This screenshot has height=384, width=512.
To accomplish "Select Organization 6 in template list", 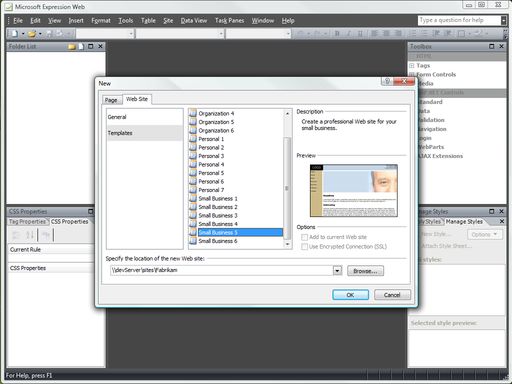I will point(216,130).
